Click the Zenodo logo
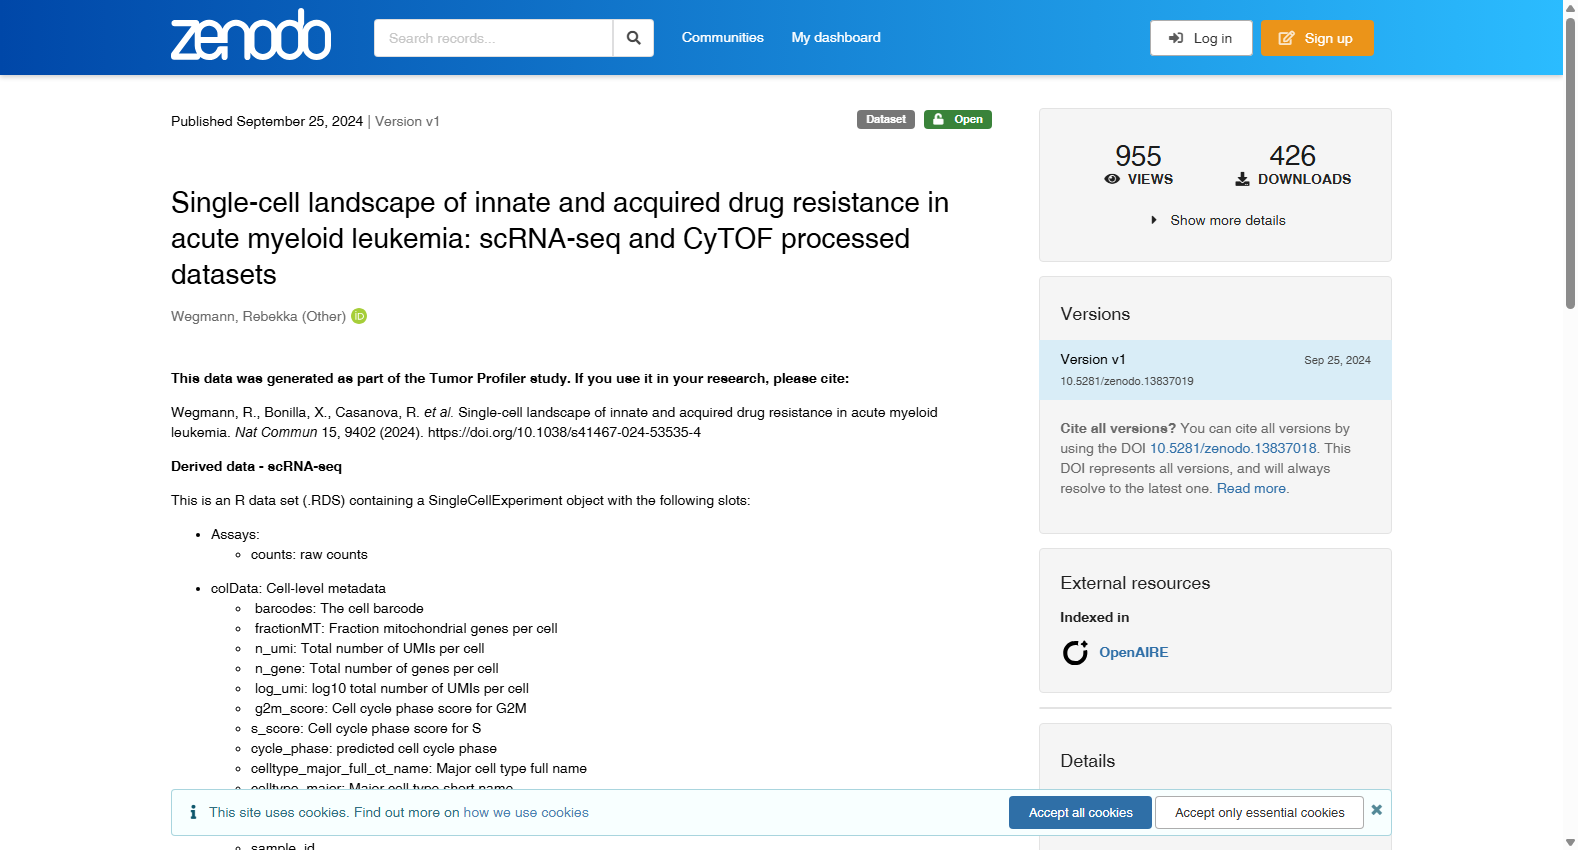This screenshot has height=850, width=1578. coord(251,35)
